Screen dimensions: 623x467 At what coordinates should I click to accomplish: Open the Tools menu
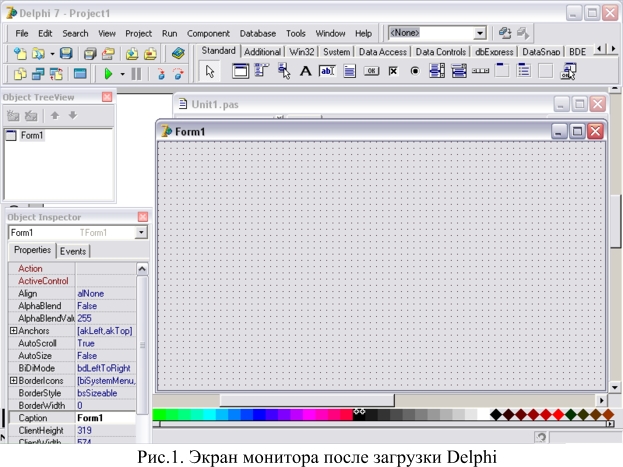[x=296, y=33]
